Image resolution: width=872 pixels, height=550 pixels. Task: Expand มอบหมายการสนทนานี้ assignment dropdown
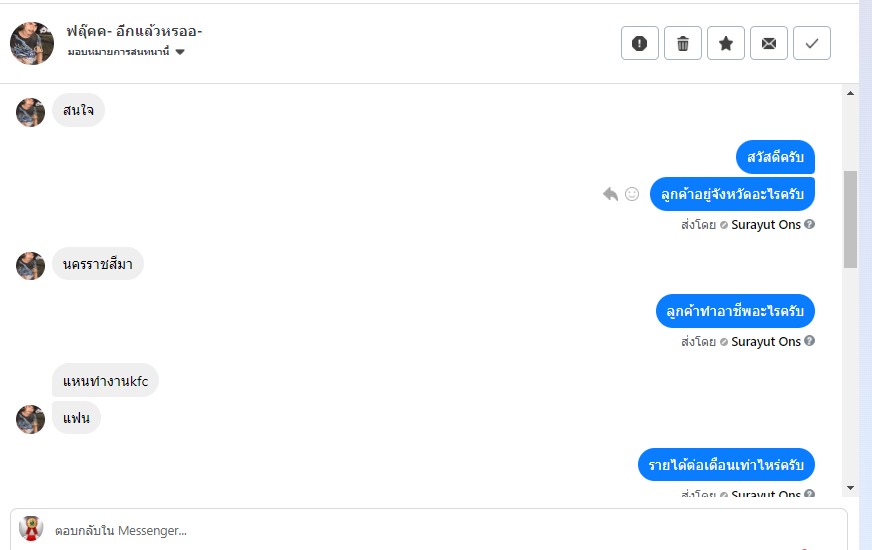pos(180,52)
